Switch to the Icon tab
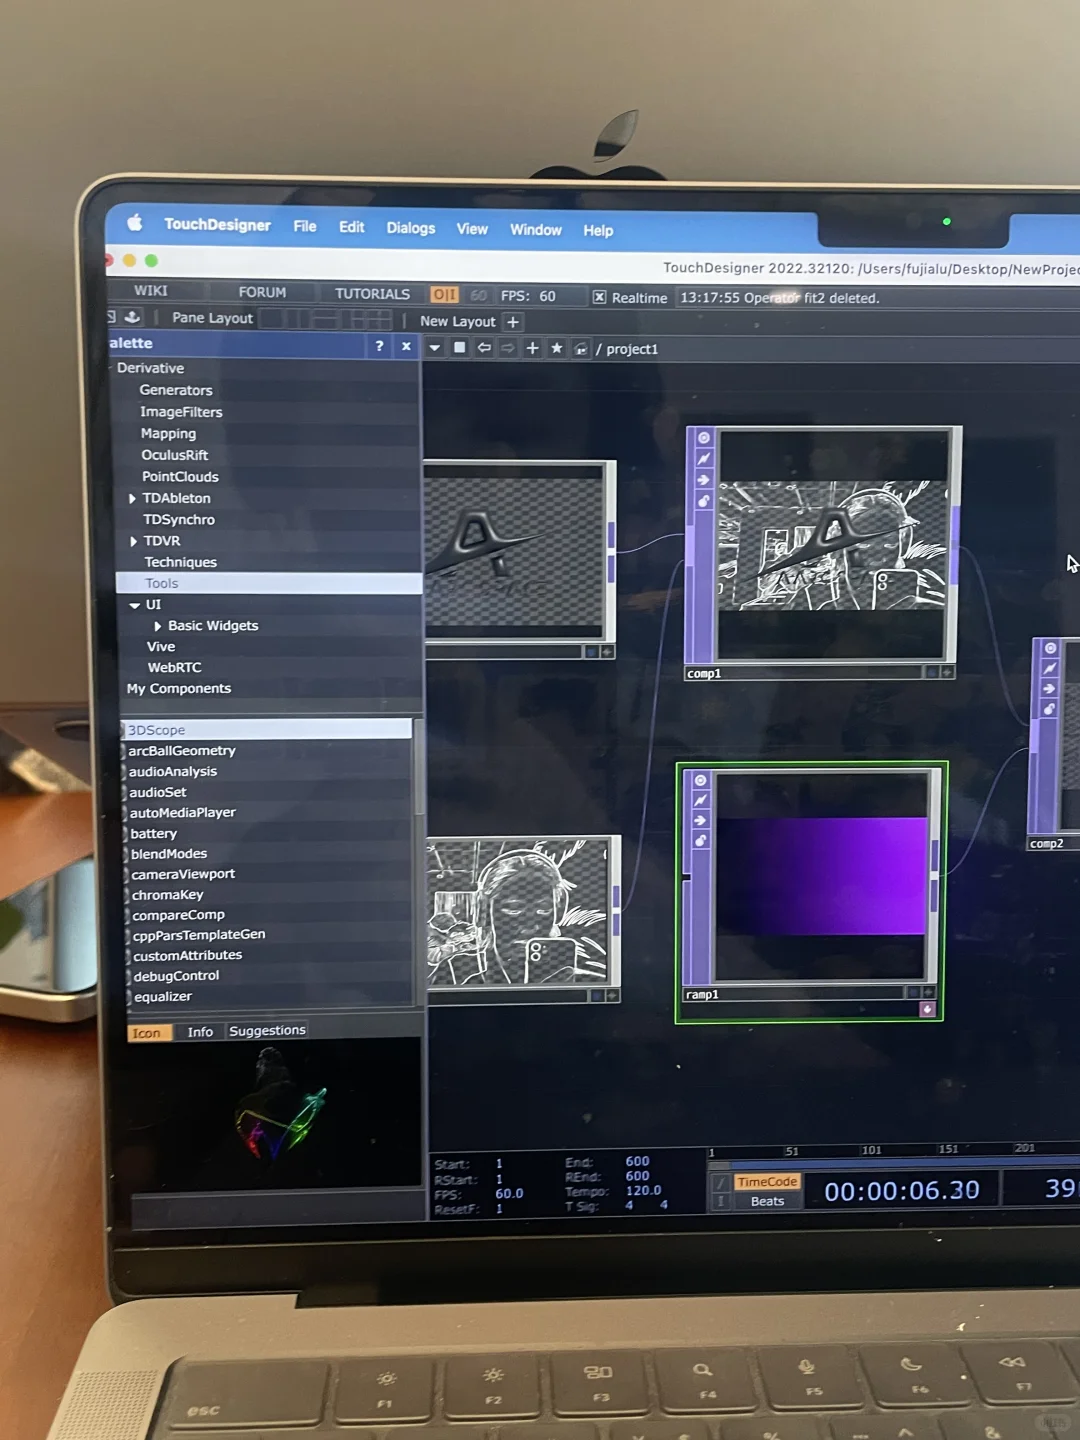 [147, 1033]
